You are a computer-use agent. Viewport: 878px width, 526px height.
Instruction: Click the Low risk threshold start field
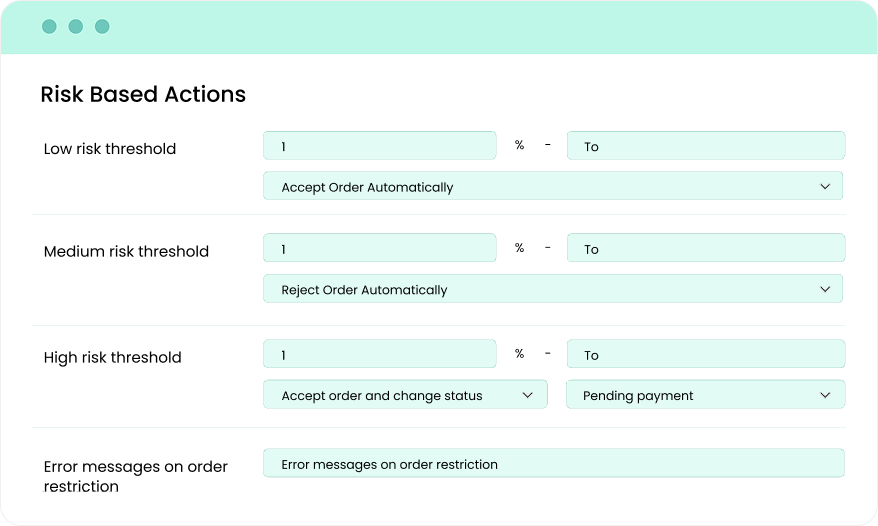coord(379,146)
